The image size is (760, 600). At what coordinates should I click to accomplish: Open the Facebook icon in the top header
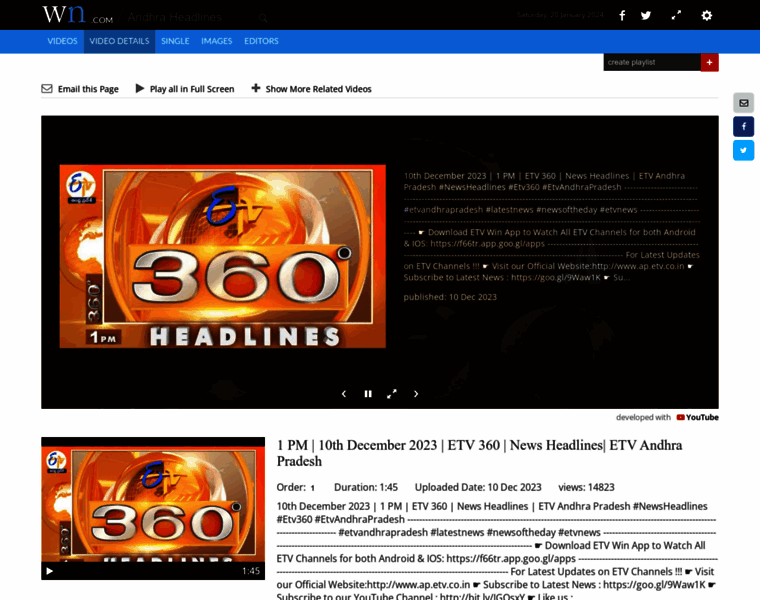pos(622,16)
